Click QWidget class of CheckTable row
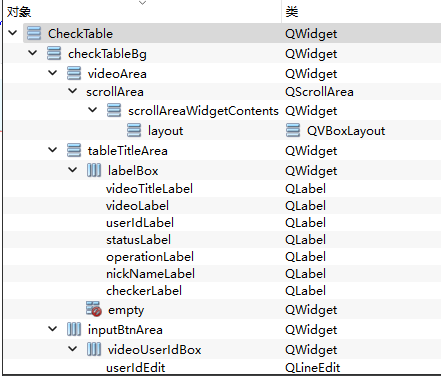Screen dimensions: 441x376 point(311,34)
